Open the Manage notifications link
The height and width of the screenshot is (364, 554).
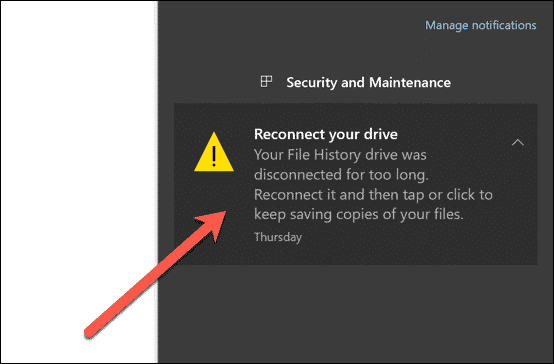pos(481,25)
